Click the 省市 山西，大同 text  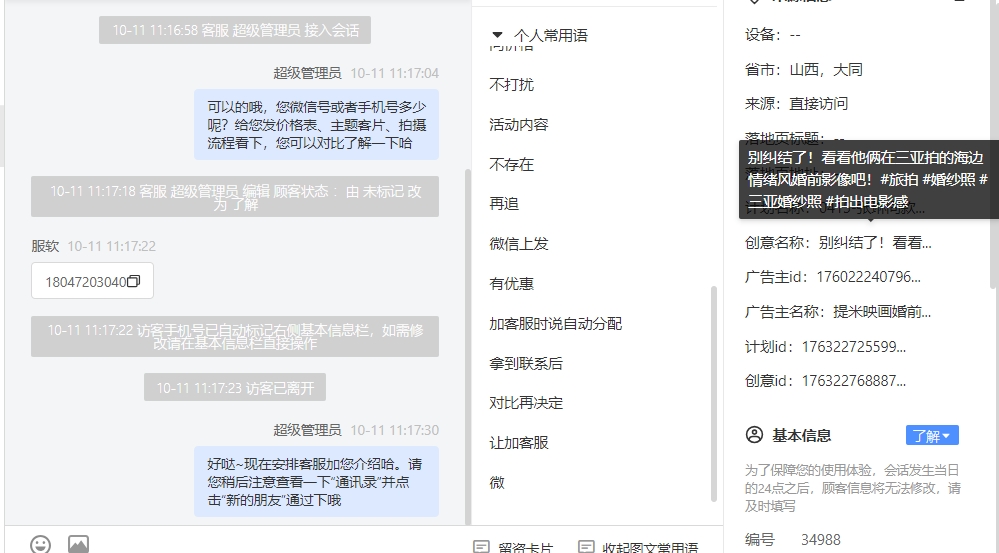(804, 69)
